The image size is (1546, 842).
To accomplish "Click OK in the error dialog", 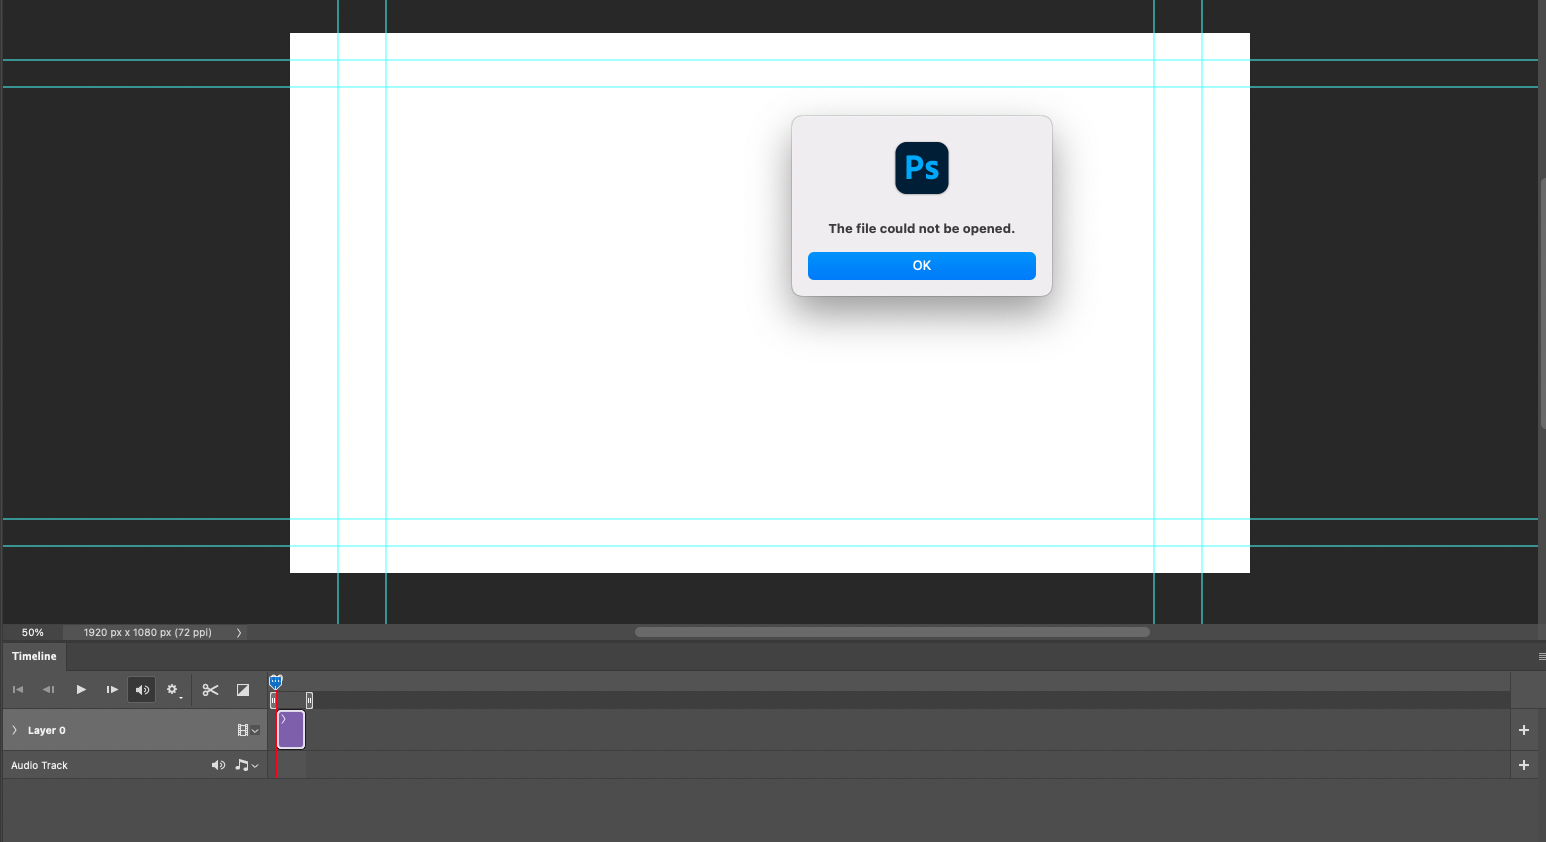I will coord(921,266).
